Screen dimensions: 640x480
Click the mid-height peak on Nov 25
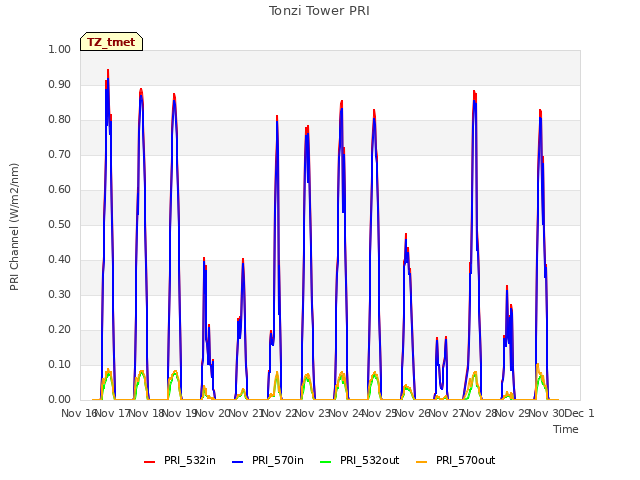(x=406, y=235)
